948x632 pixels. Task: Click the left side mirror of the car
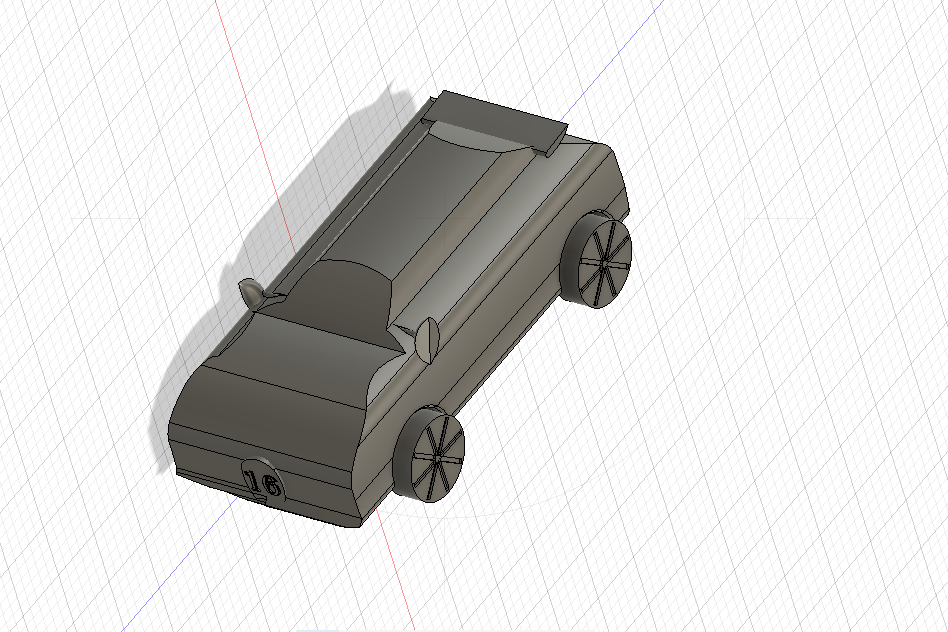pyautogui.click(x=251, y=293)
